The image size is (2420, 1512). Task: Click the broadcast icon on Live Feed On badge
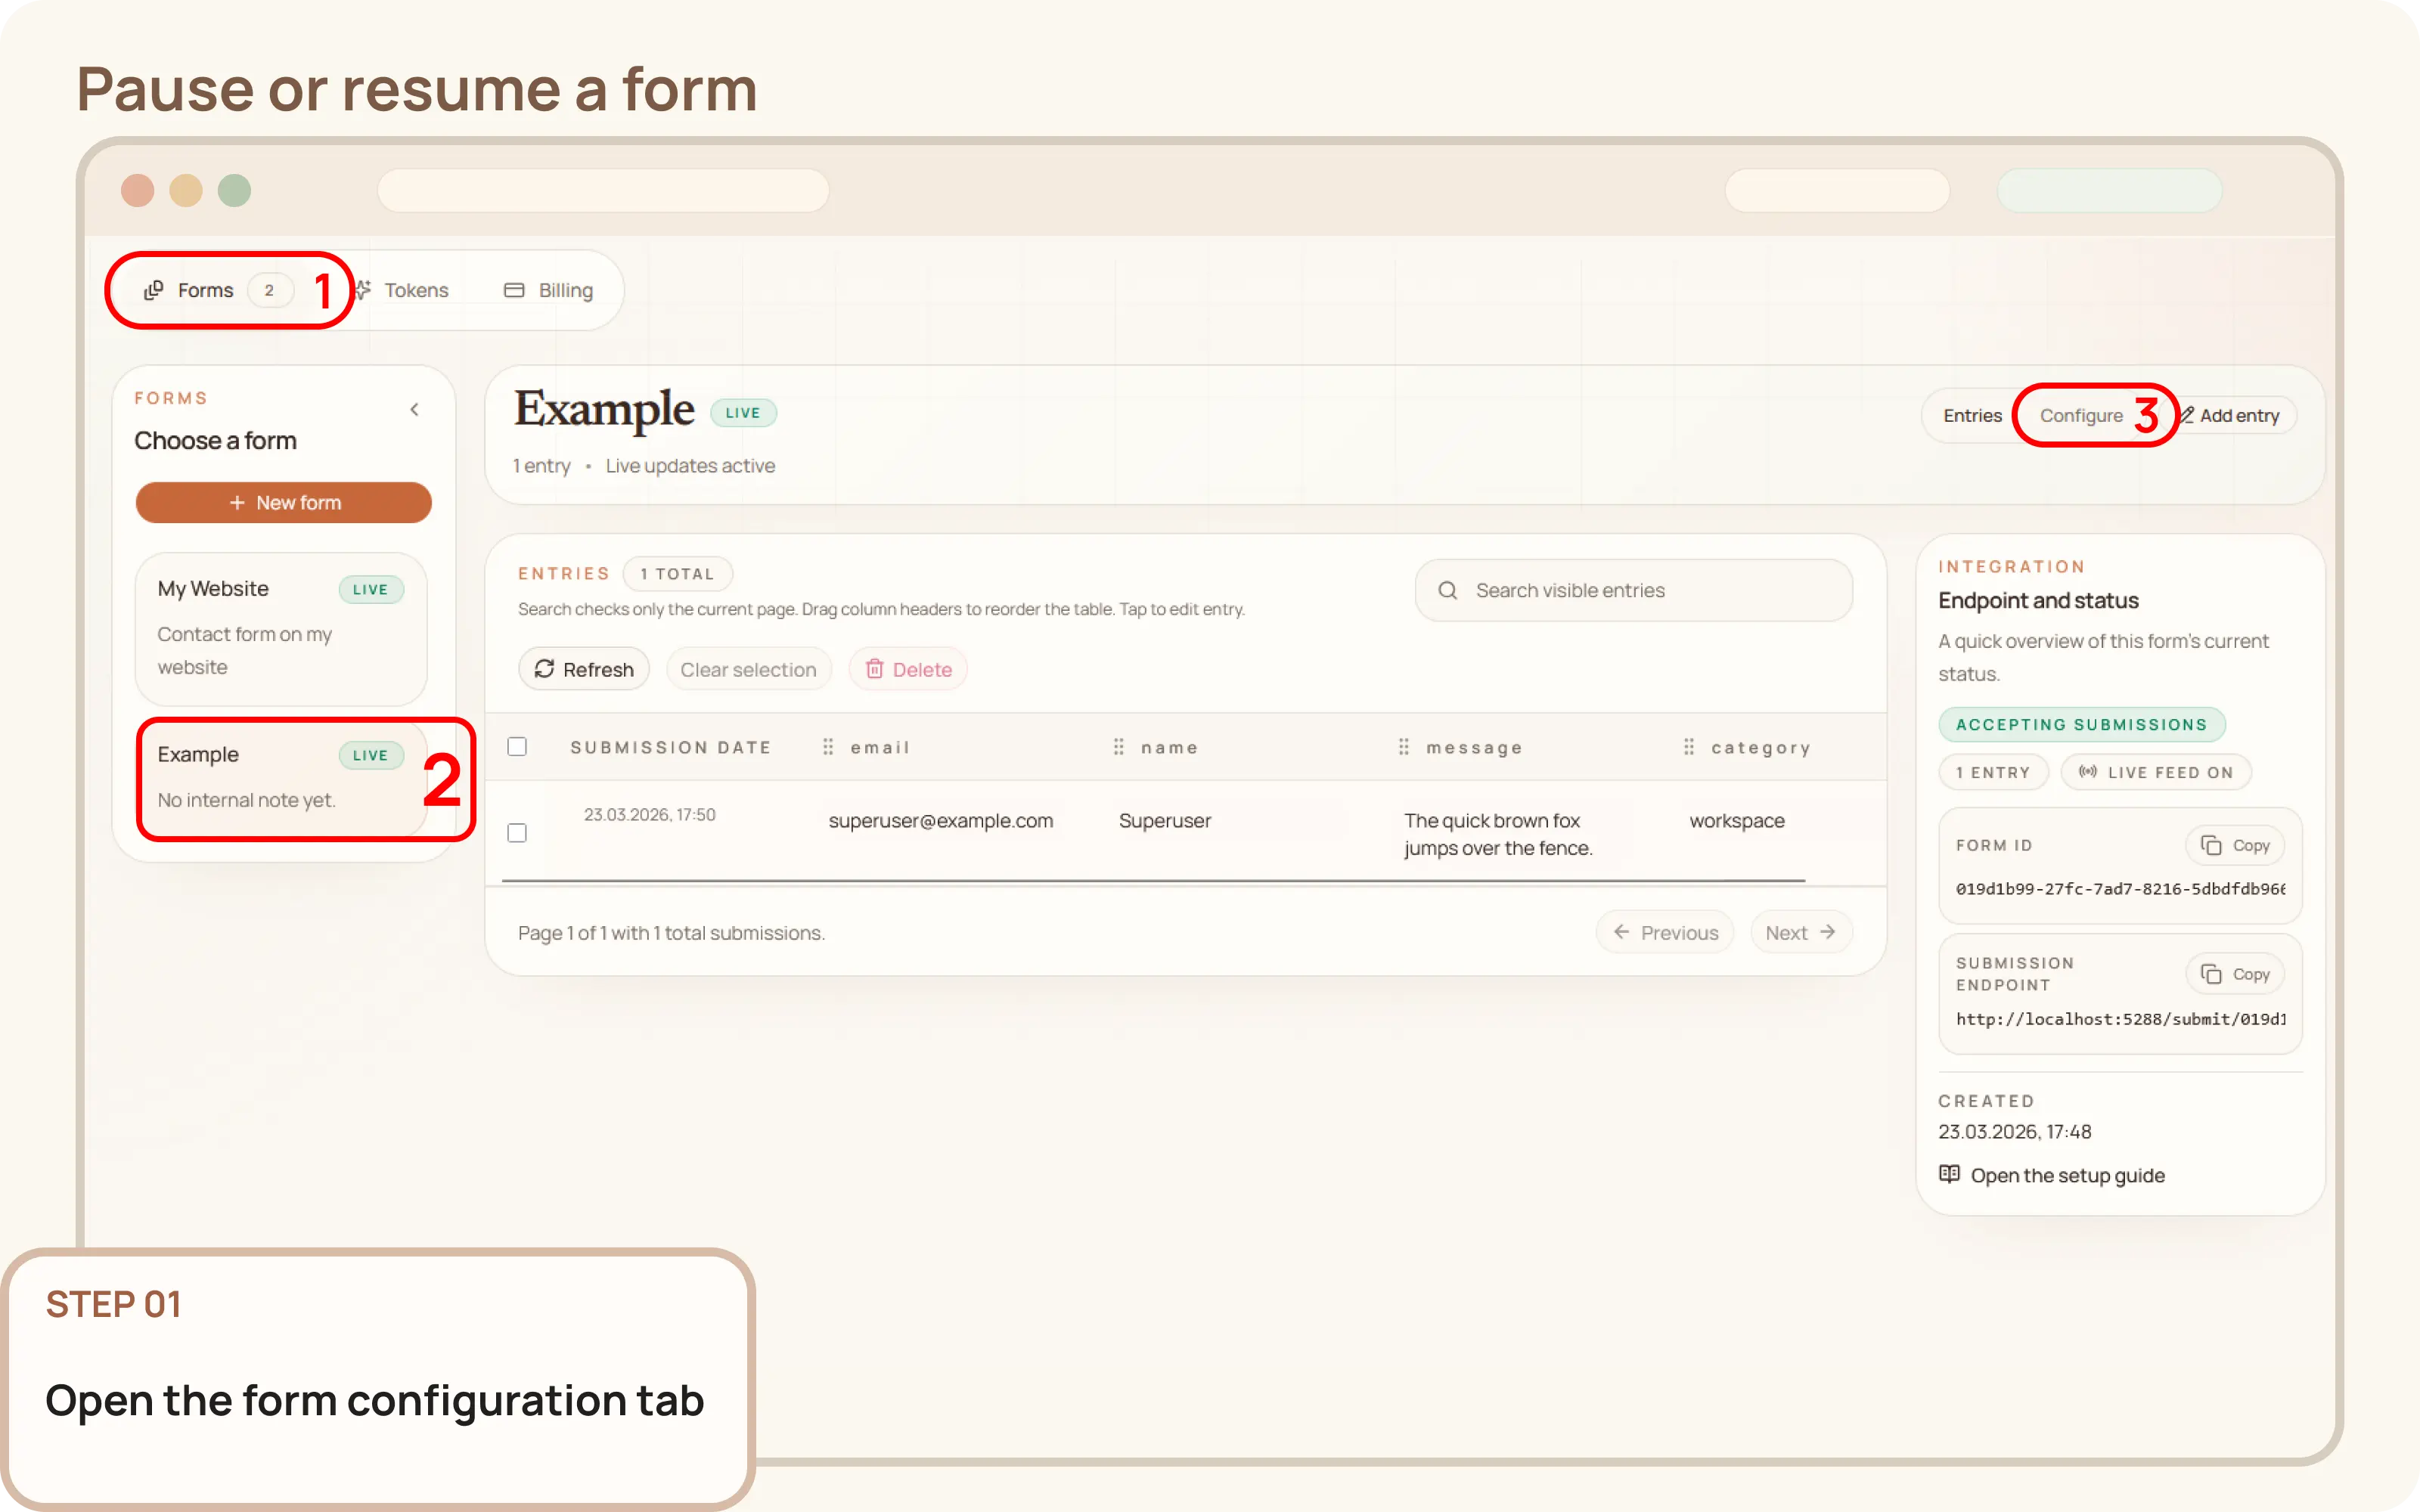(2089, 771)
